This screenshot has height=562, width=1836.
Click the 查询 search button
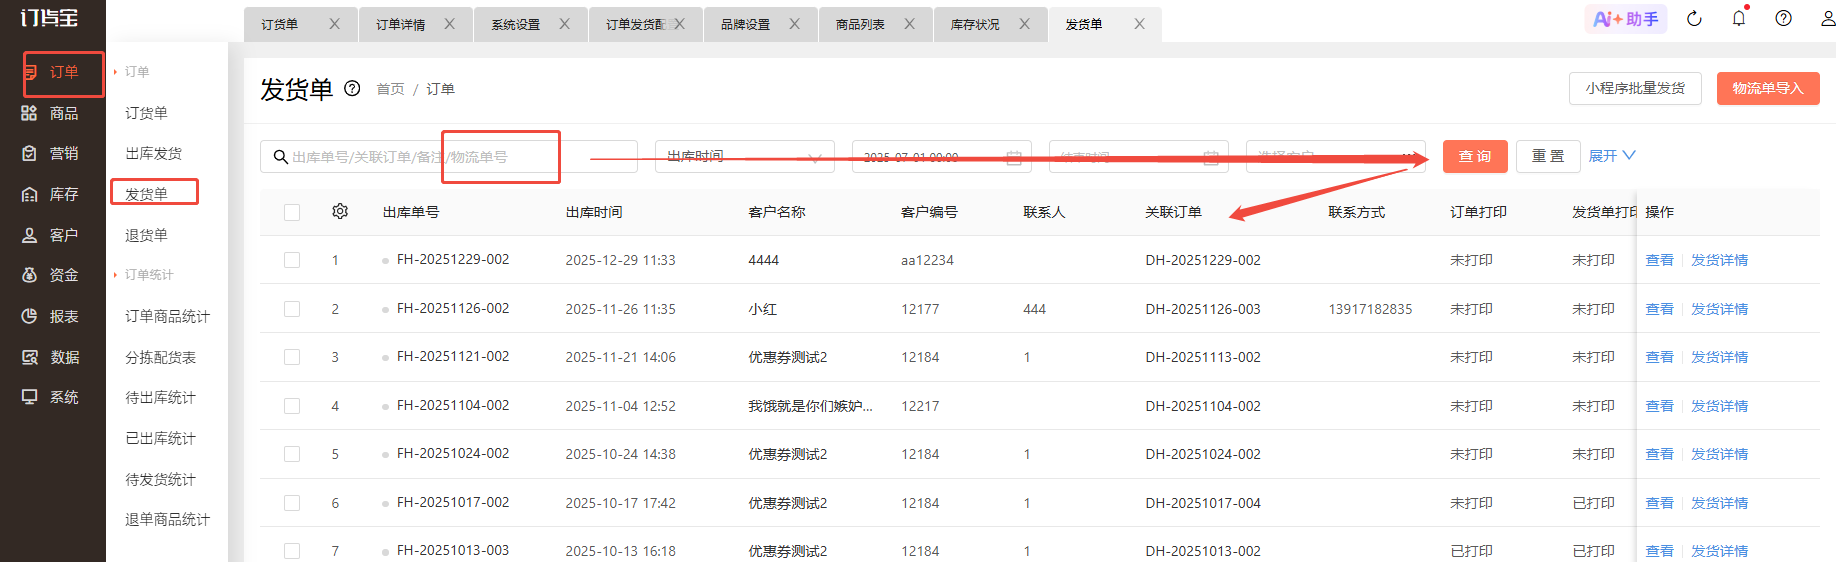tap(1475, 156)
